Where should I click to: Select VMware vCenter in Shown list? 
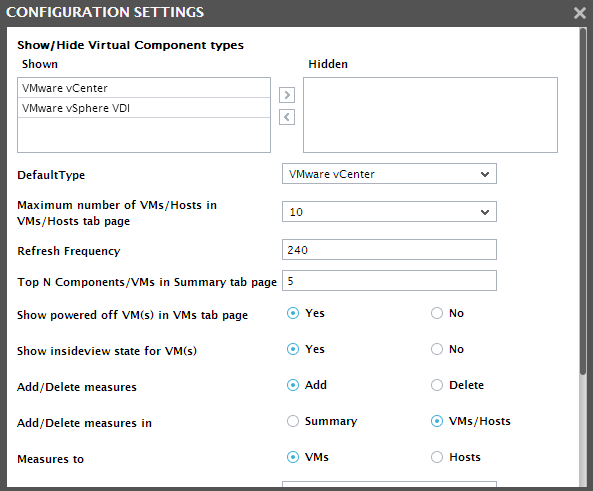click(x=144, y=88)
